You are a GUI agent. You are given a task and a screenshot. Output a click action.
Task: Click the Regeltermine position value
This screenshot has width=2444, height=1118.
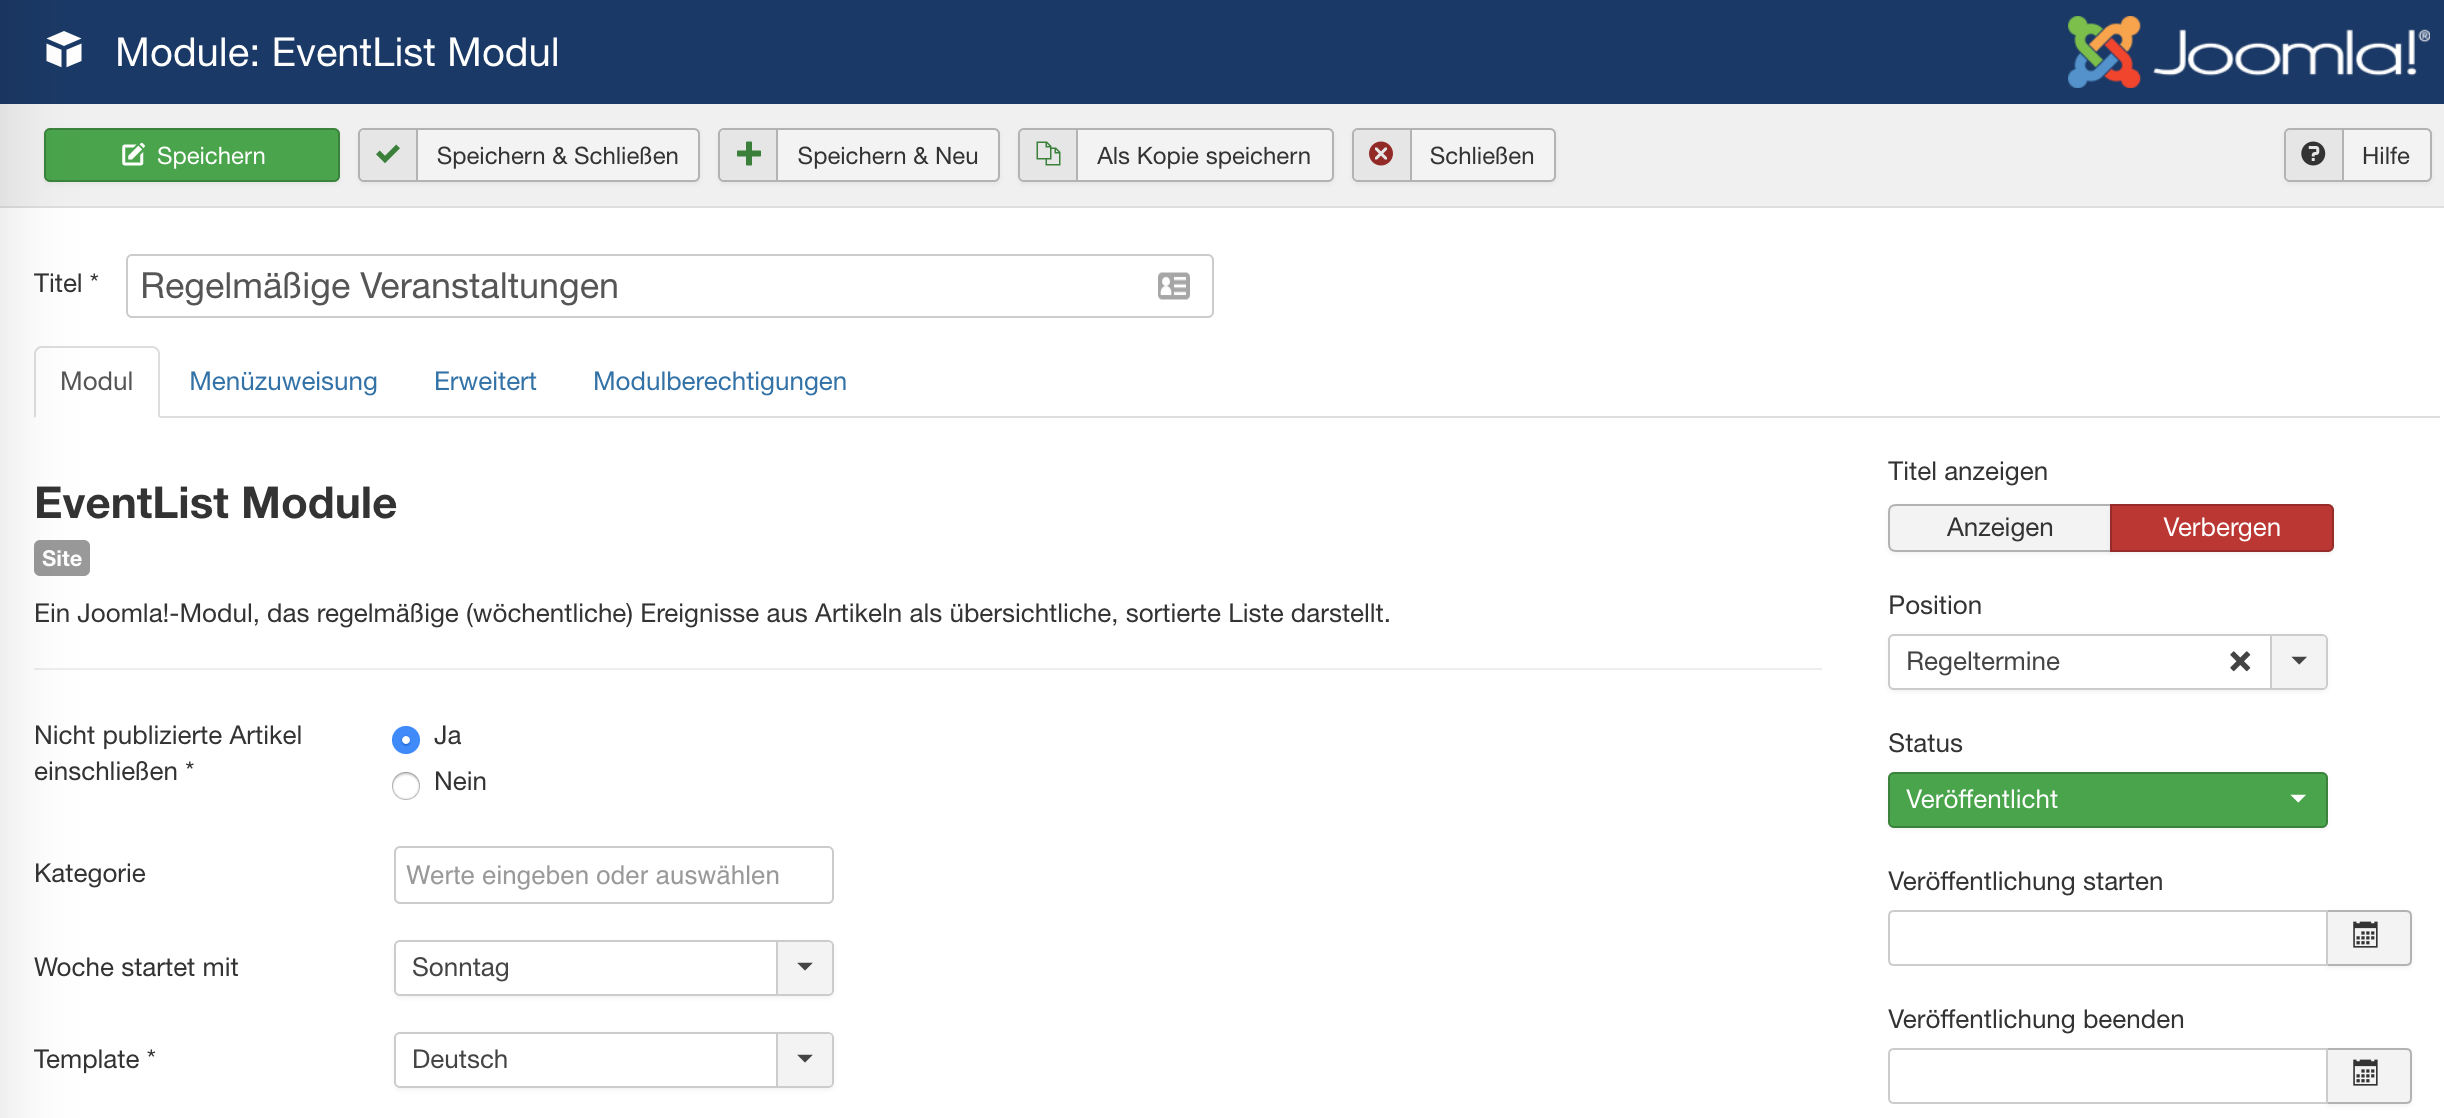(x=1983, y=661)
